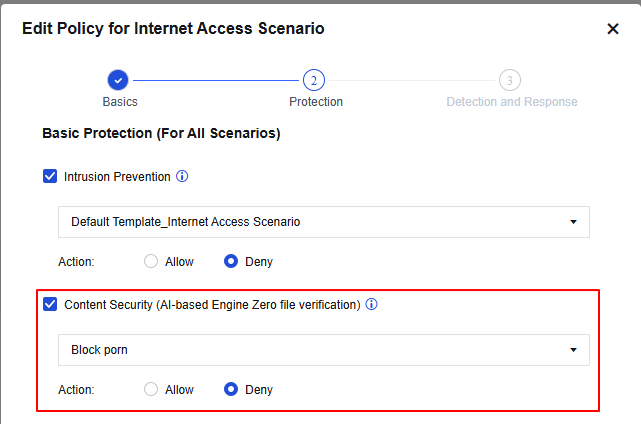Click the Intrusion Prevention label text
This screenshot has width=641, height=424.
(x=117, y=177)
